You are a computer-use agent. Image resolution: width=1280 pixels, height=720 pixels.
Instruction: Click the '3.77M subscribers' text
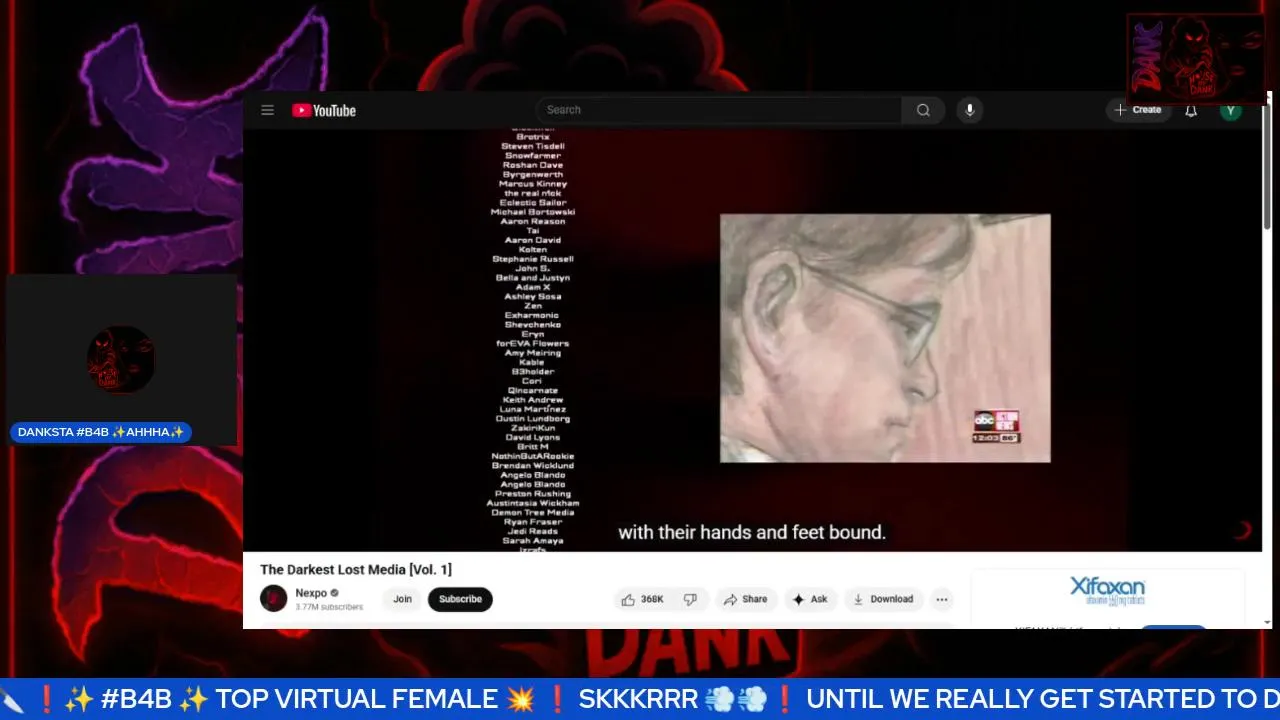329,607
